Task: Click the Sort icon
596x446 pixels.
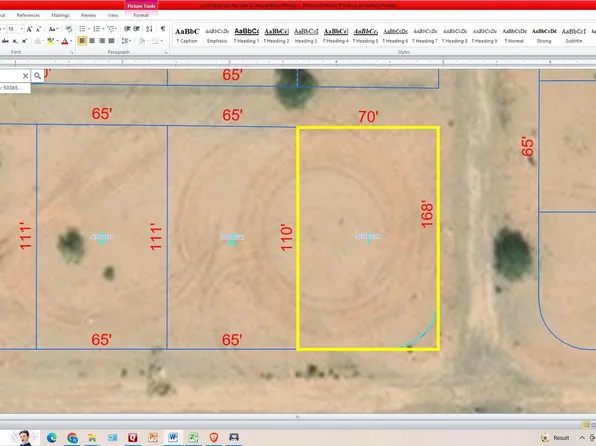Action: click(x=149, y=29)
